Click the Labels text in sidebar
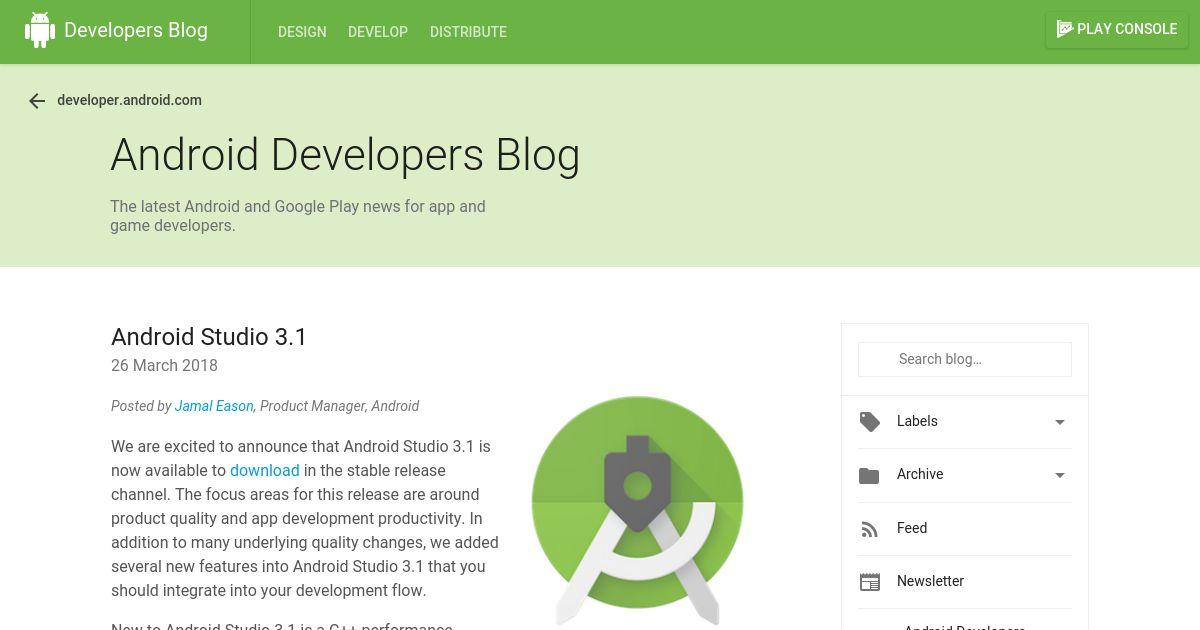Viewport: 1200px width, 630px height. [917, 421]
